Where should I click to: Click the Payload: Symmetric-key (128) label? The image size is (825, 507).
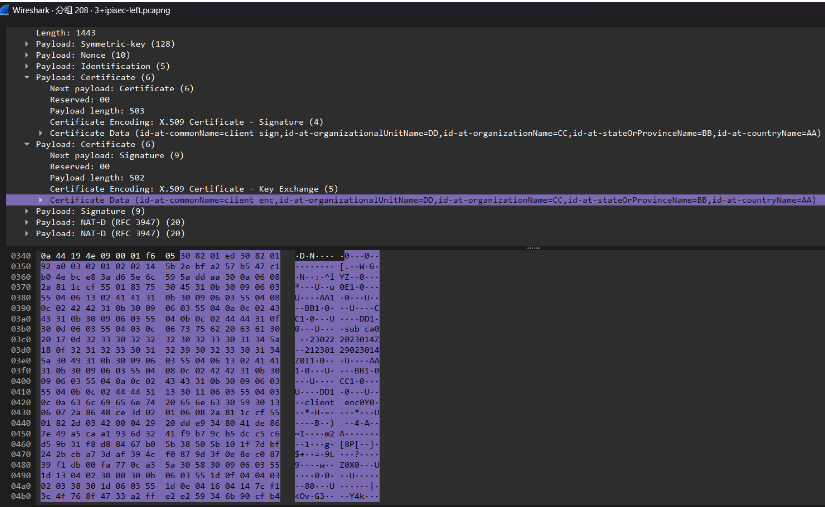coord(105,44)
